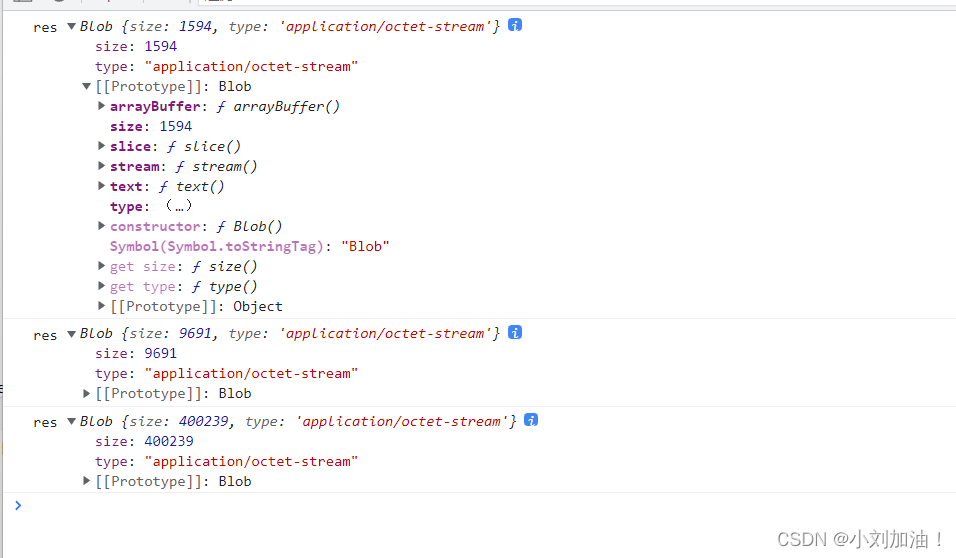
Task: Select the 'size: 400239' property line
Action: click(144, 442)
